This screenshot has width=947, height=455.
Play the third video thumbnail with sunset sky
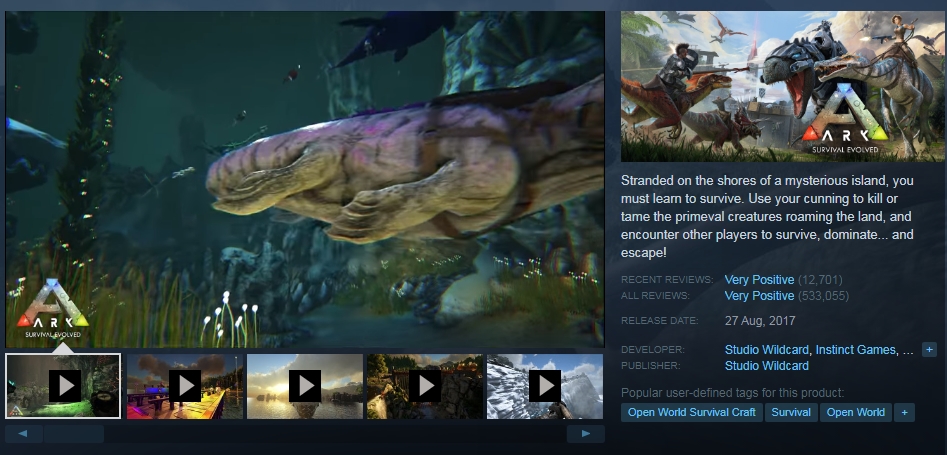tap(305, 386)
